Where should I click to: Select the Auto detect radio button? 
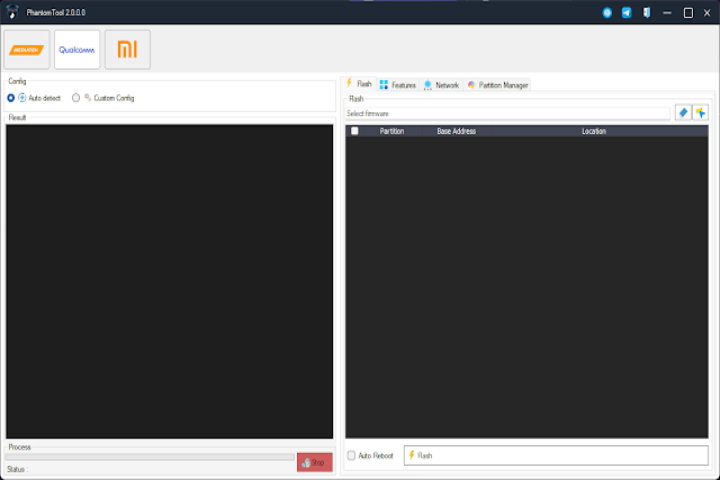pos(11,98)
